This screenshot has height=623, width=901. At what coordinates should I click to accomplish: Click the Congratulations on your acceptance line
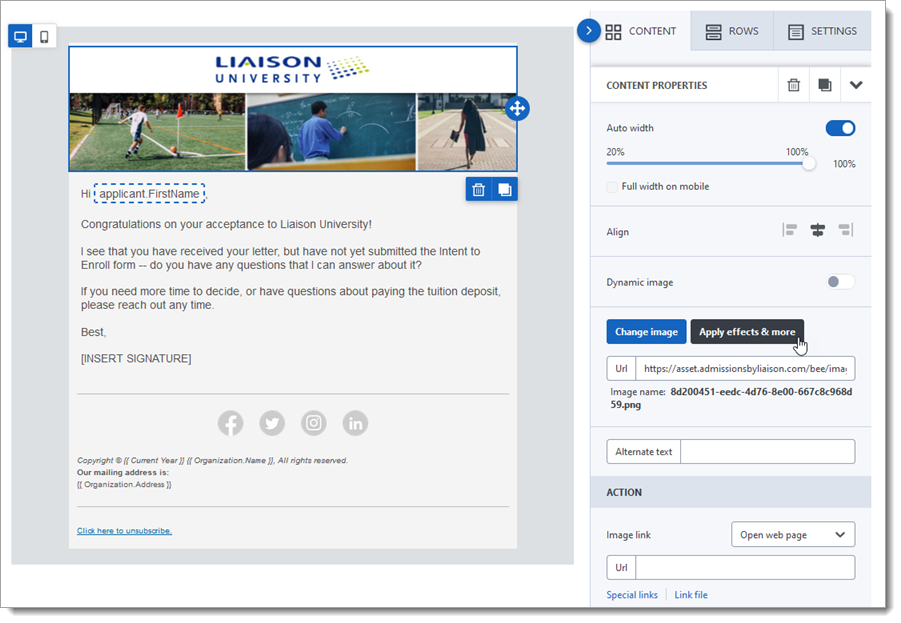(x=226, y=224)
